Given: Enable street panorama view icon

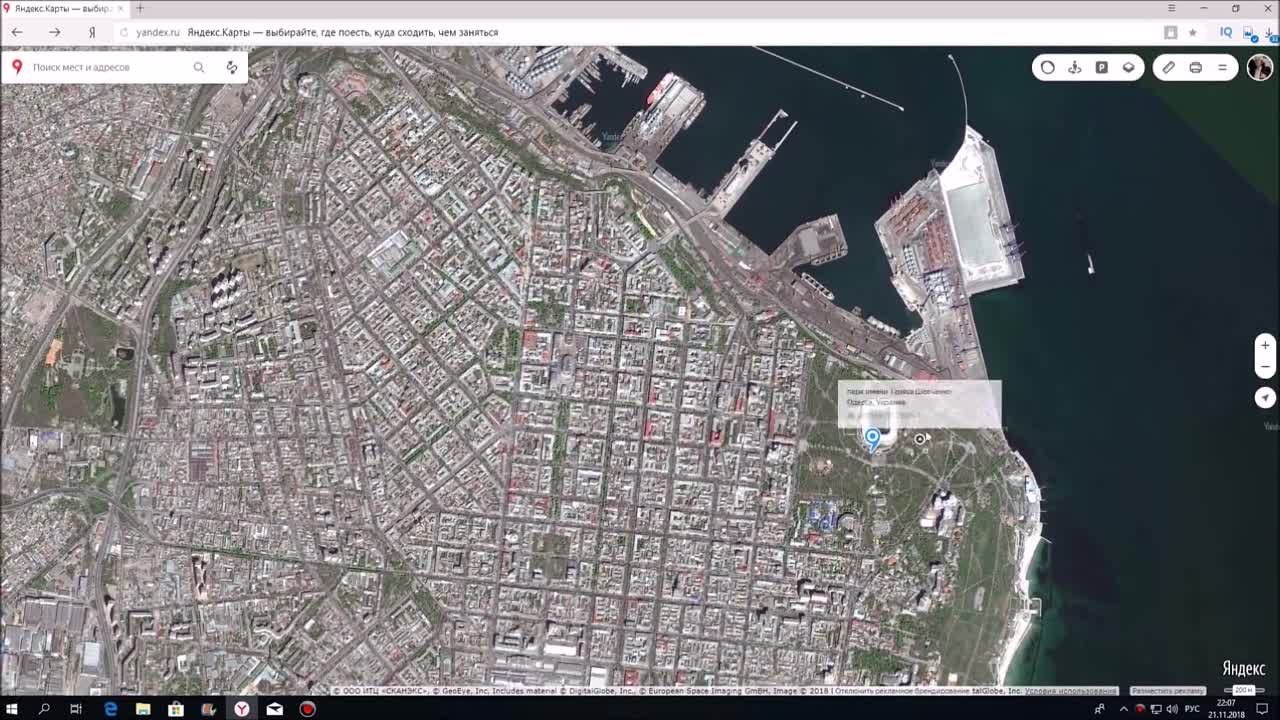Looking at the screenshot, I should [1074, 67].
